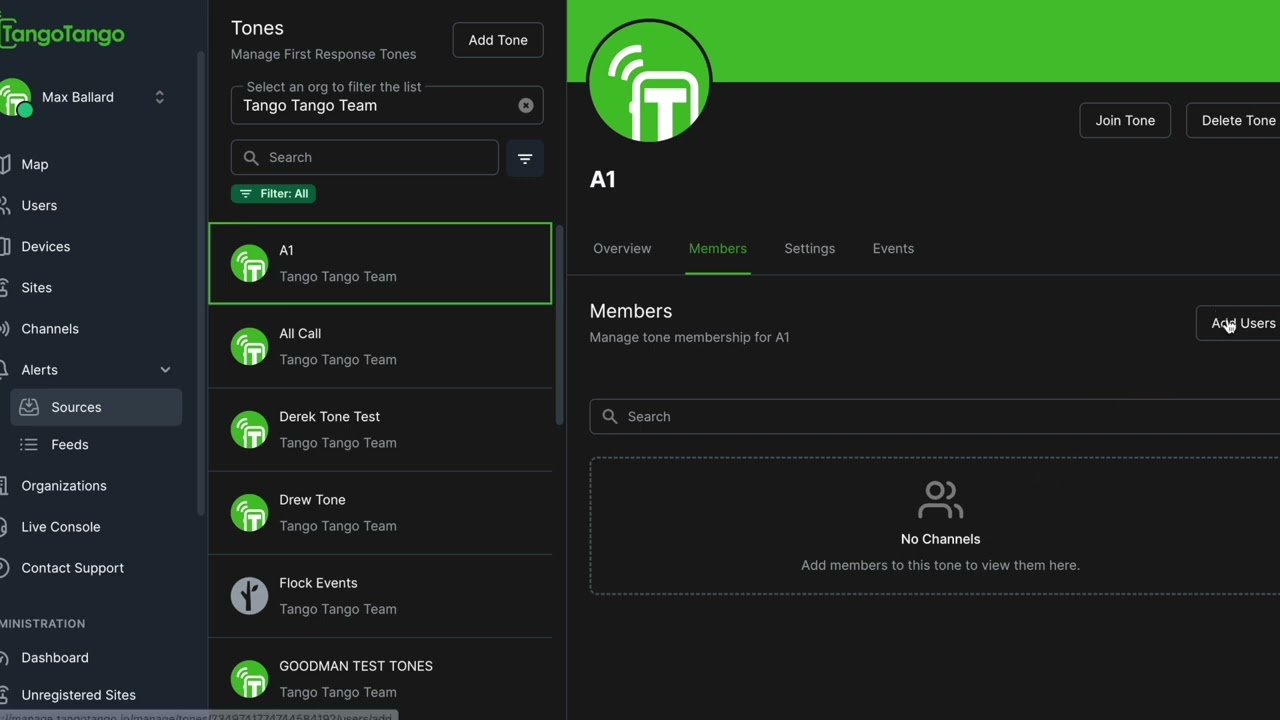
Task: Open the tone filter options icon
Action: [525, 158]
